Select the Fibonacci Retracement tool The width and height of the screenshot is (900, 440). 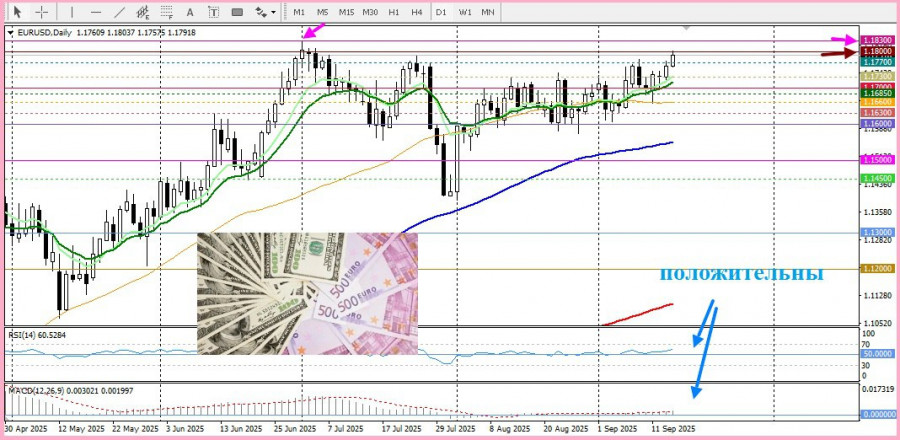click(166, 11)
